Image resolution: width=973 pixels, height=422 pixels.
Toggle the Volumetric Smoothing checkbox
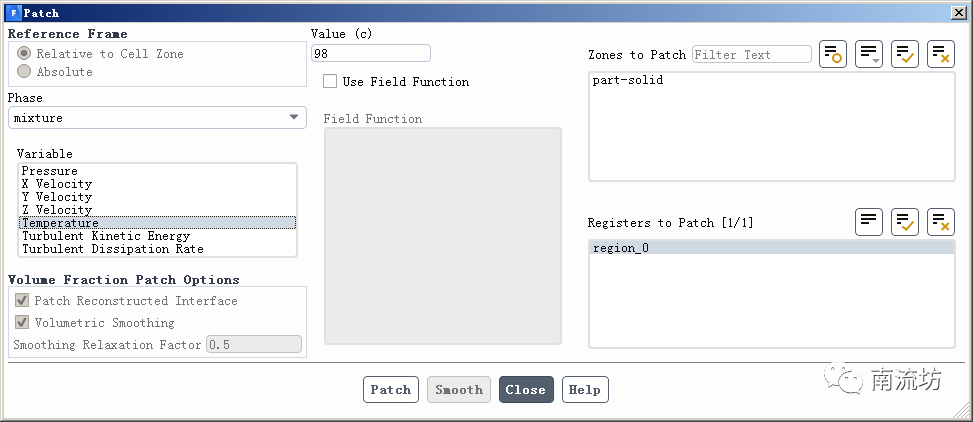21,323
